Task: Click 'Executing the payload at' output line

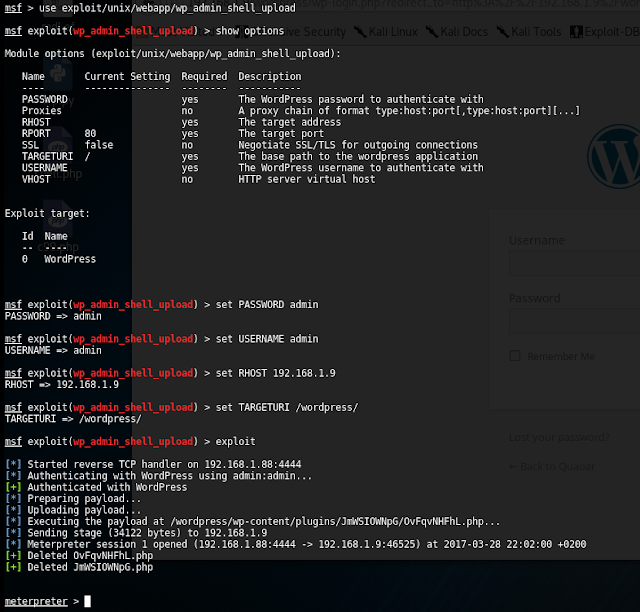Action: click(253, 521)
